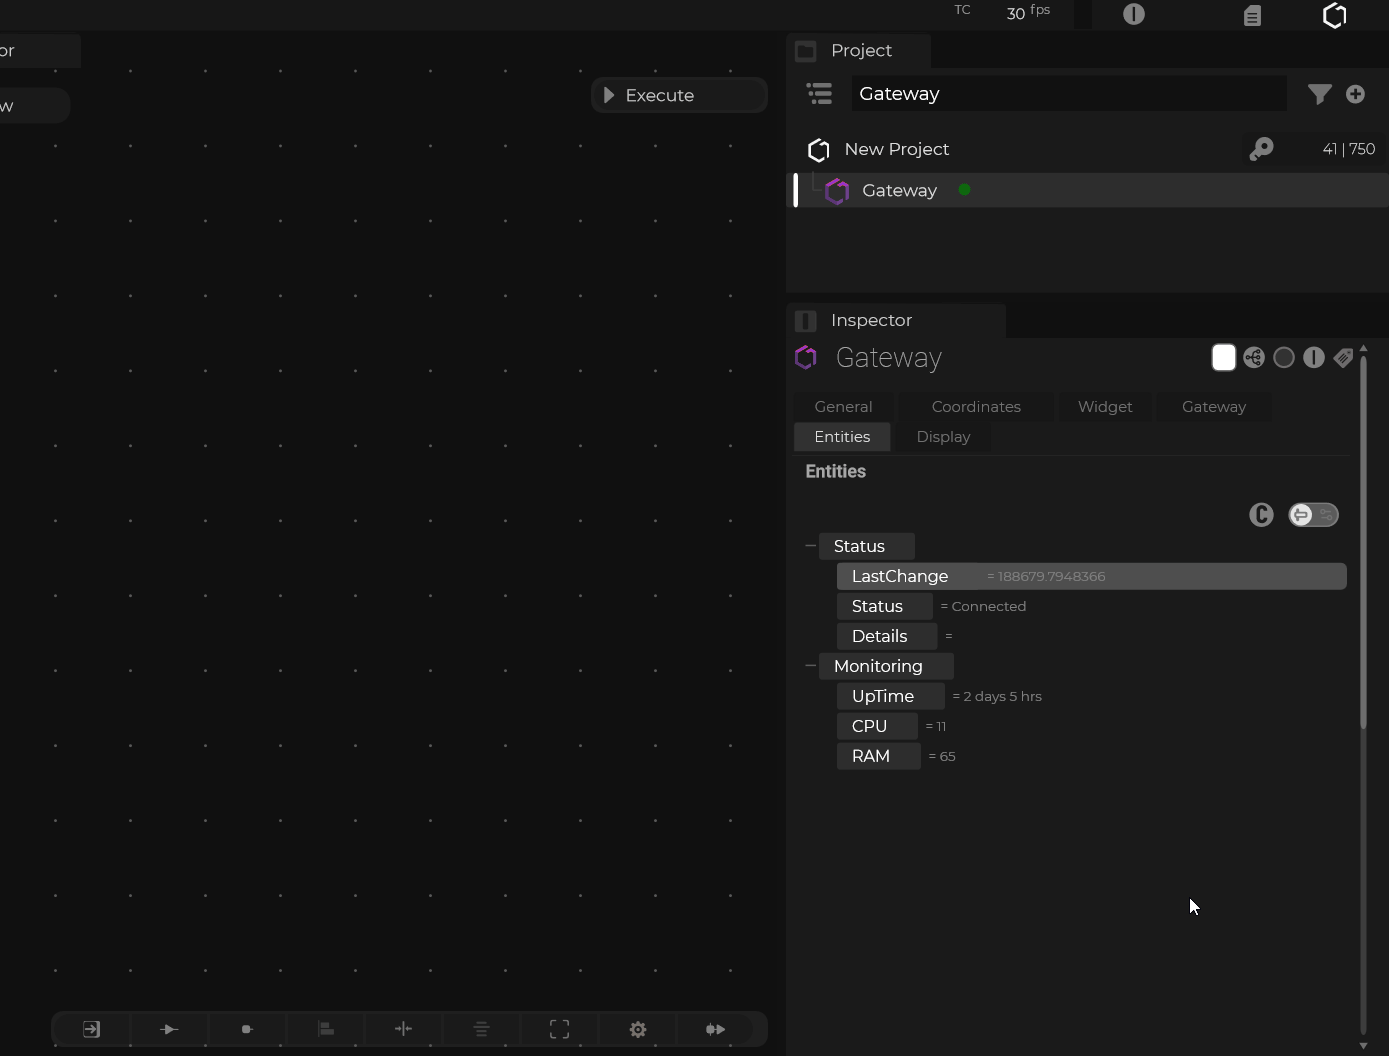Click the white color swatch in Inspector header
Screen dimensions: 1389x1056
tap(1223, 358)
